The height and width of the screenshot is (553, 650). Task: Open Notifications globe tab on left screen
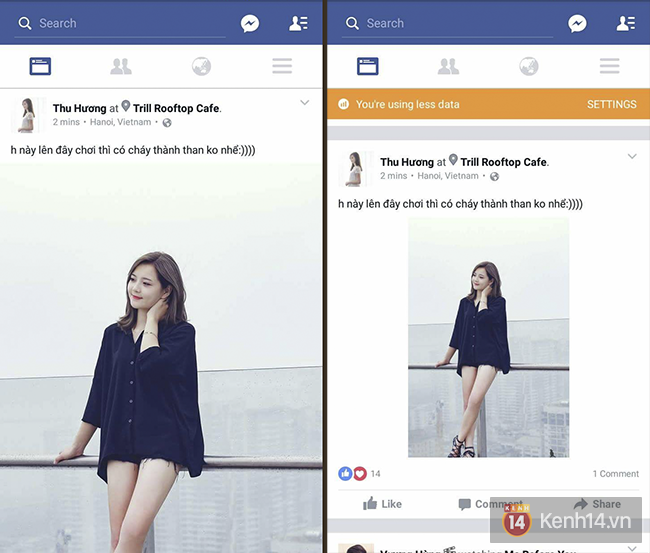click(x=201, y=66)
